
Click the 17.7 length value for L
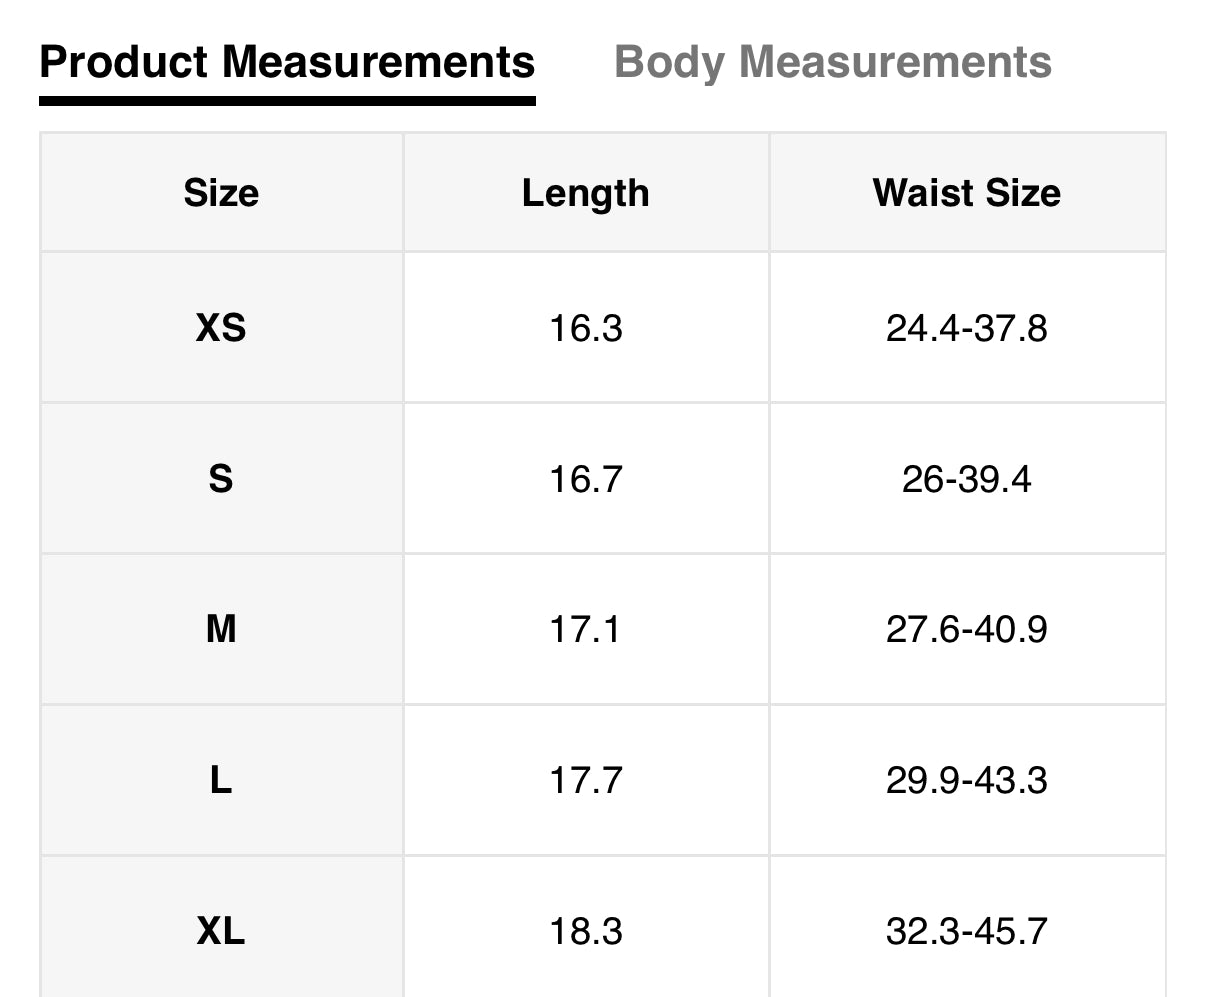pos(585,780)
